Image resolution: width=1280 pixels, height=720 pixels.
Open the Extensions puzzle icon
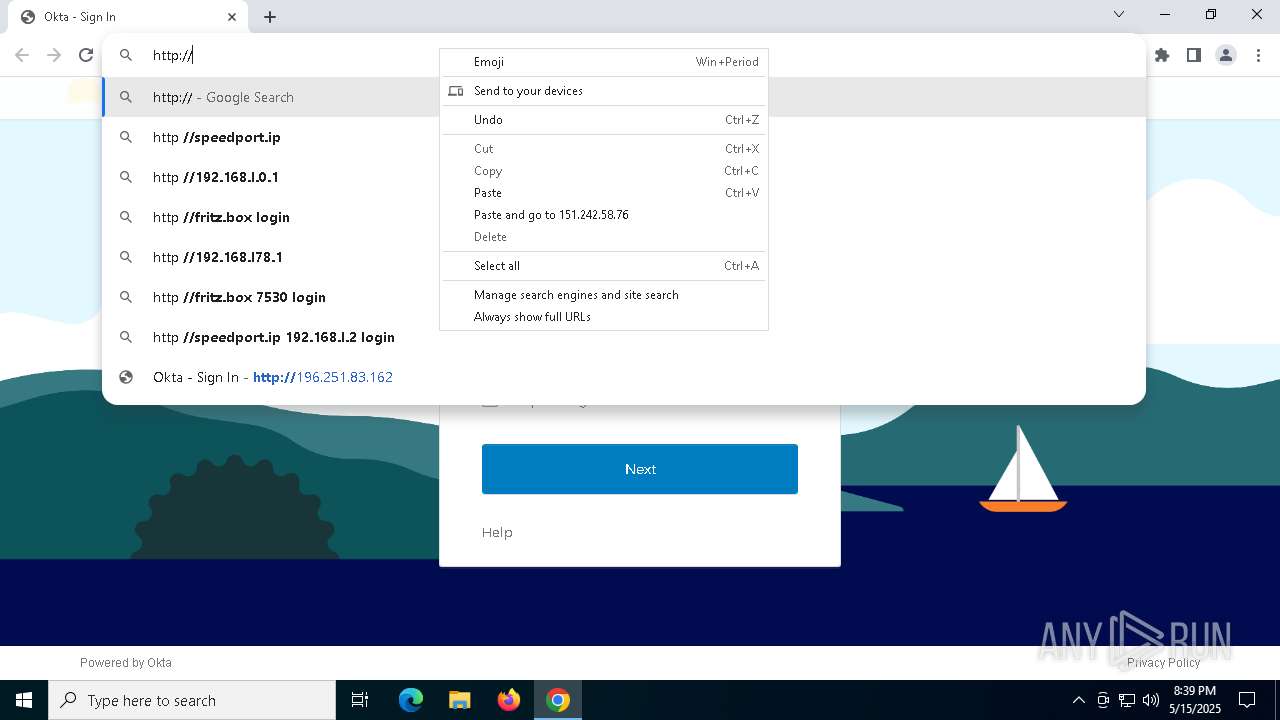pyautogui.click(x=1162, y=56)
